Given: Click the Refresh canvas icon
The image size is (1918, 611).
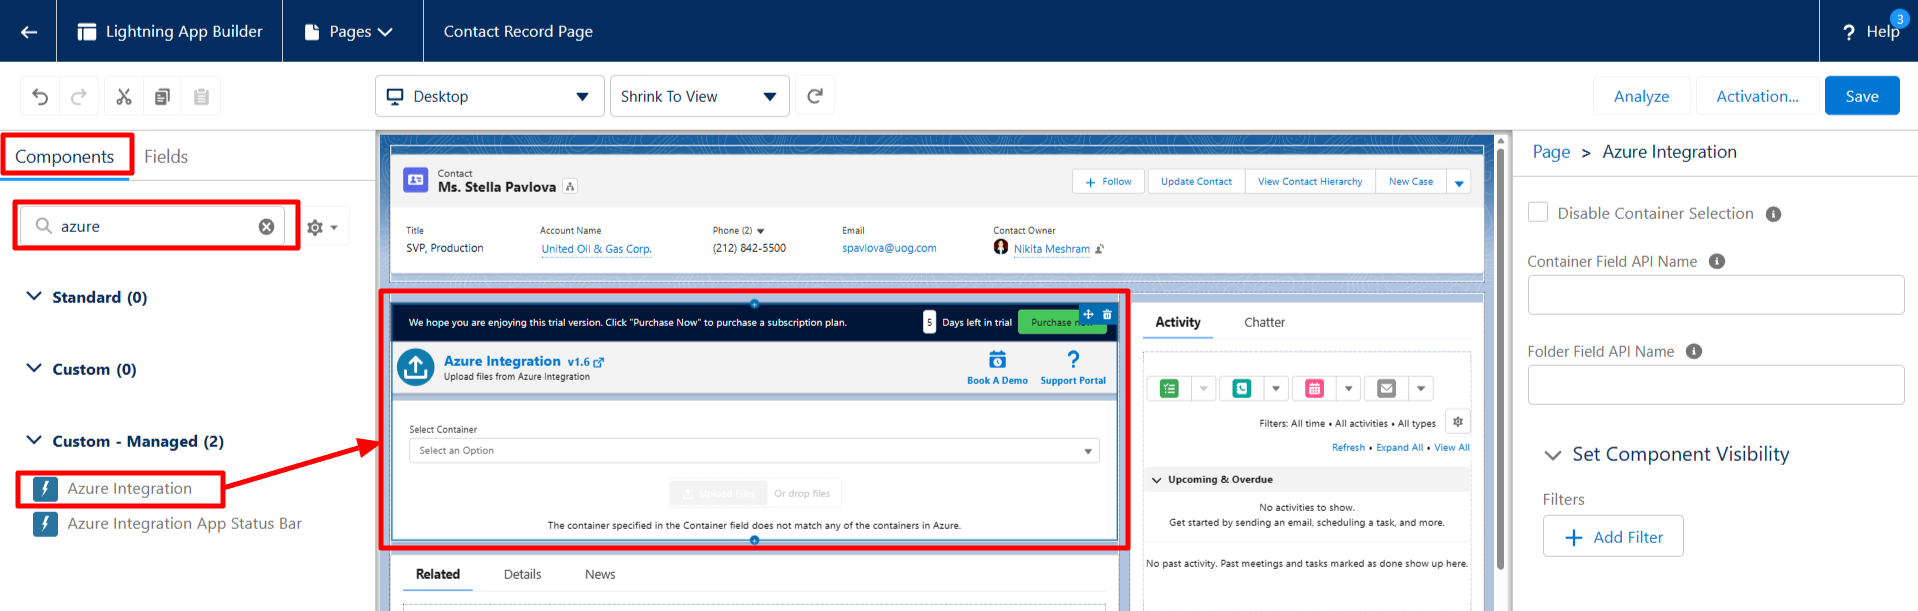Looking at the screenshot, I should point(815,96).
